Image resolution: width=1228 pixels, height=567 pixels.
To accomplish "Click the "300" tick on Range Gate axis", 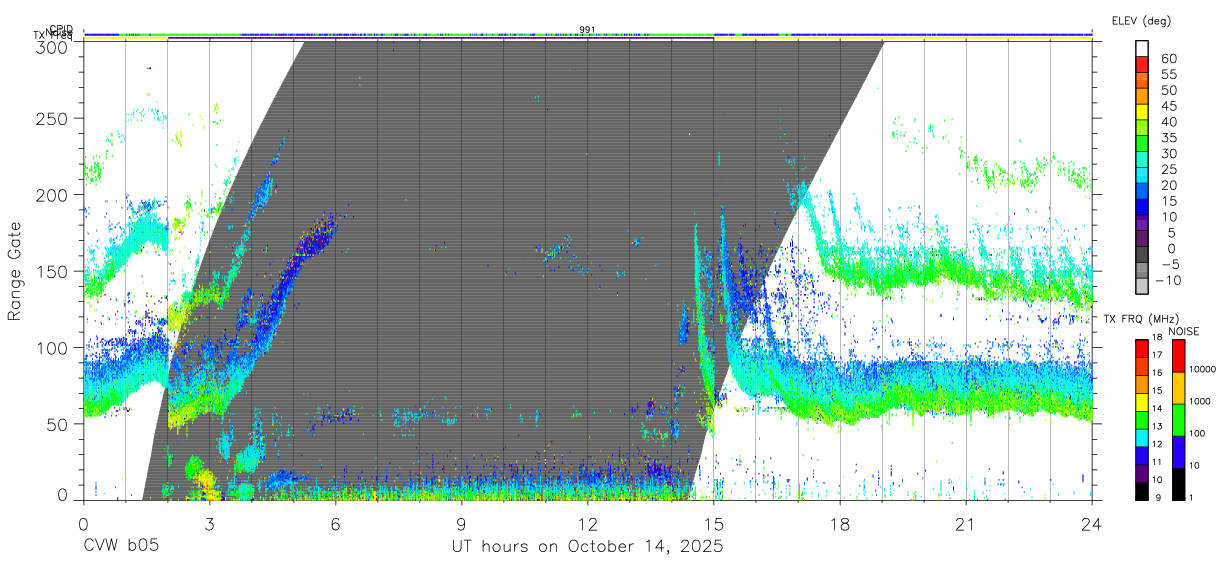I will [x=52, y=47].
